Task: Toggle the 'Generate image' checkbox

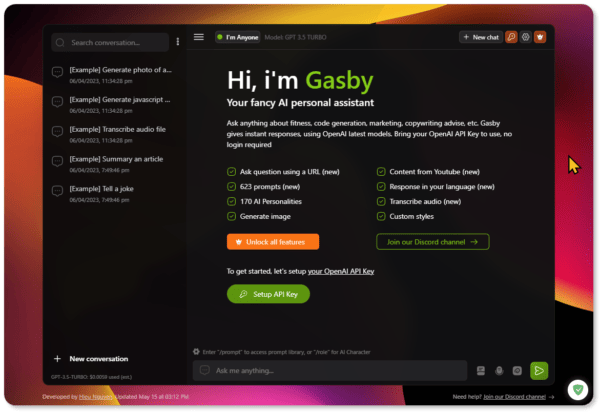Action: tap(232, 215)
